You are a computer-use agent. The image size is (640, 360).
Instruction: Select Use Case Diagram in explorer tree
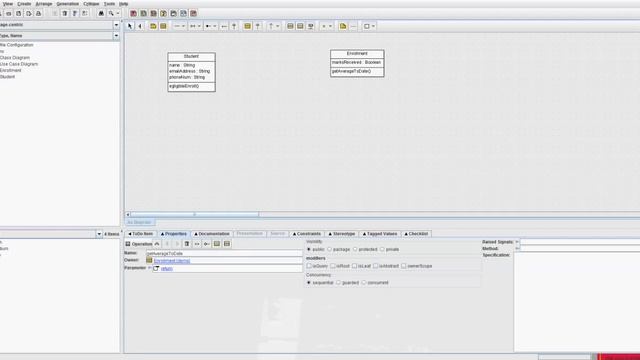point(19,64)
